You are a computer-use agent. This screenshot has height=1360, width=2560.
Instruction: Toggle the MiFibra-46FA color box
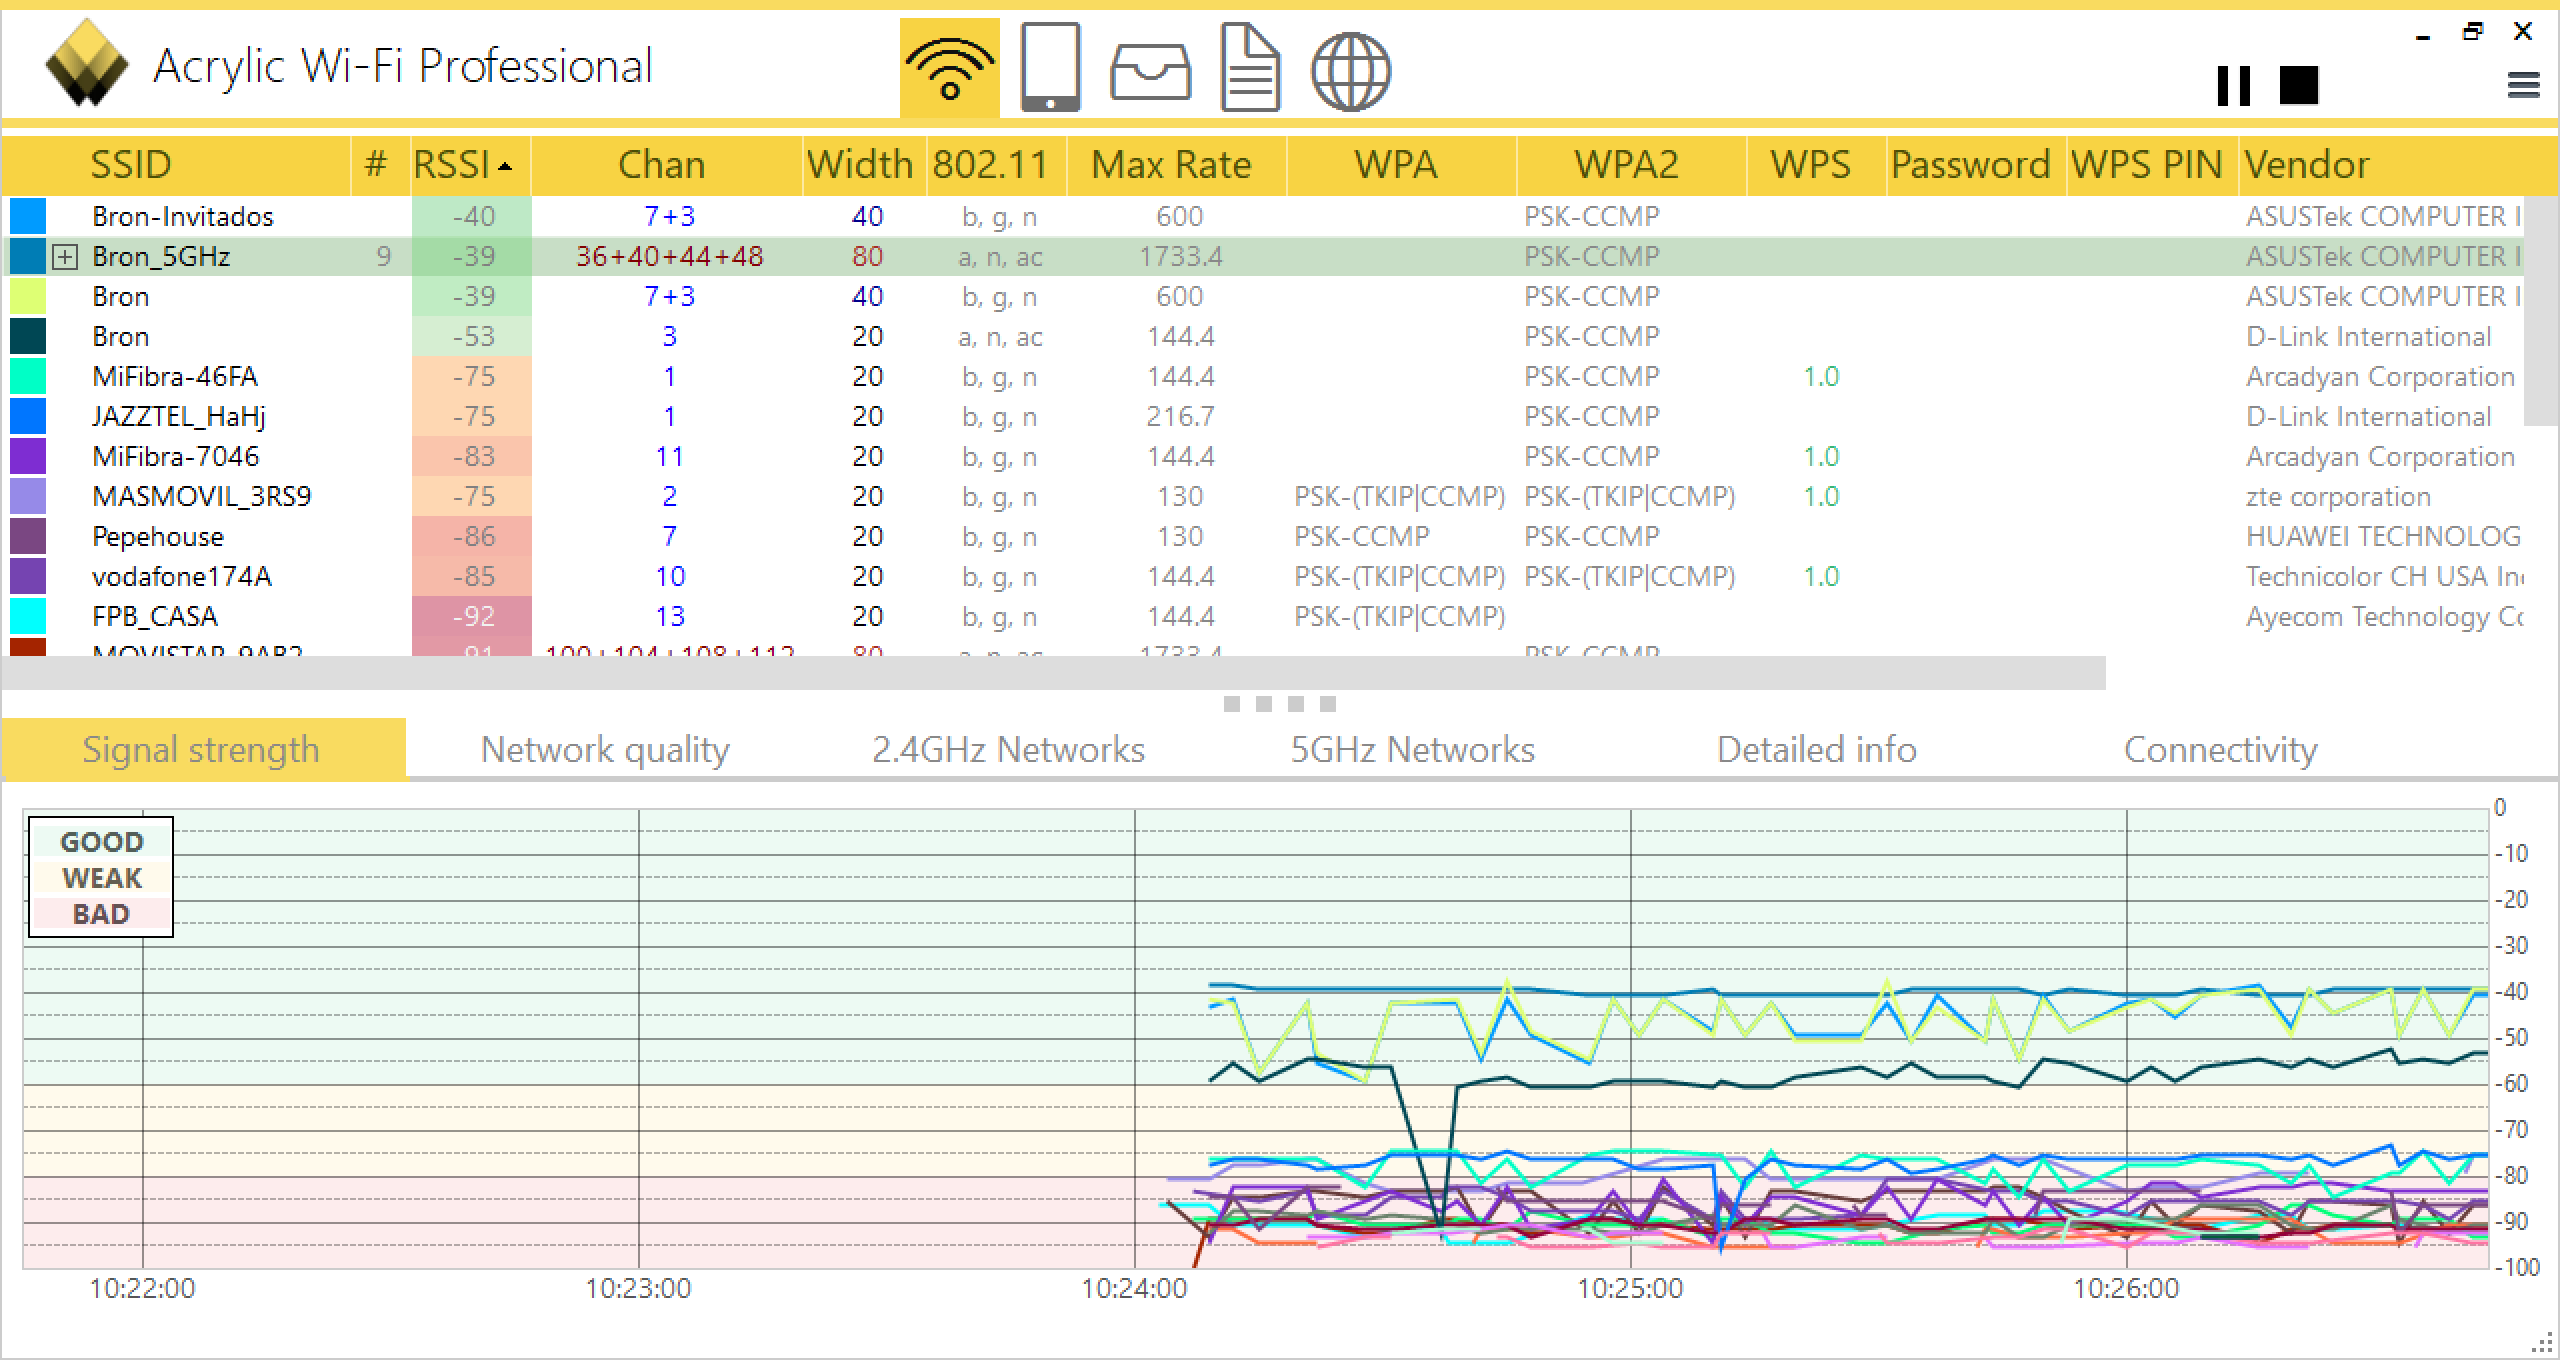point(28,377)
